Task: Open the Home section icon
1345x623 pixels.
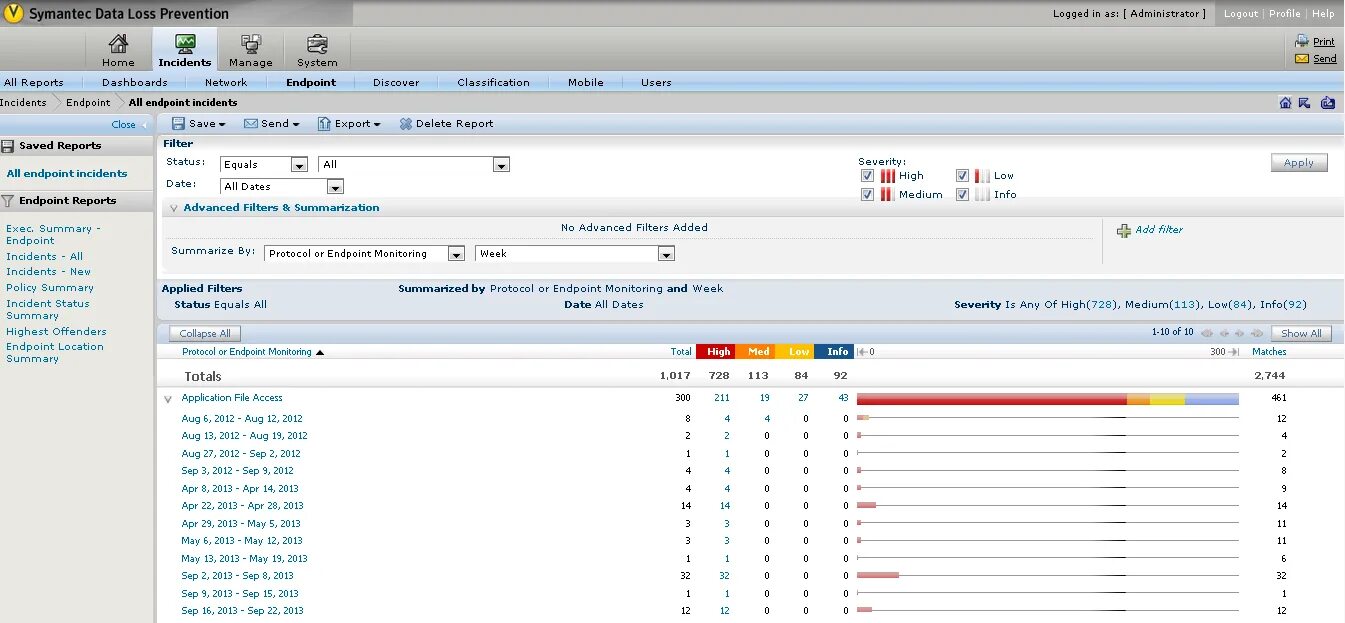Action: click(118, 44)
